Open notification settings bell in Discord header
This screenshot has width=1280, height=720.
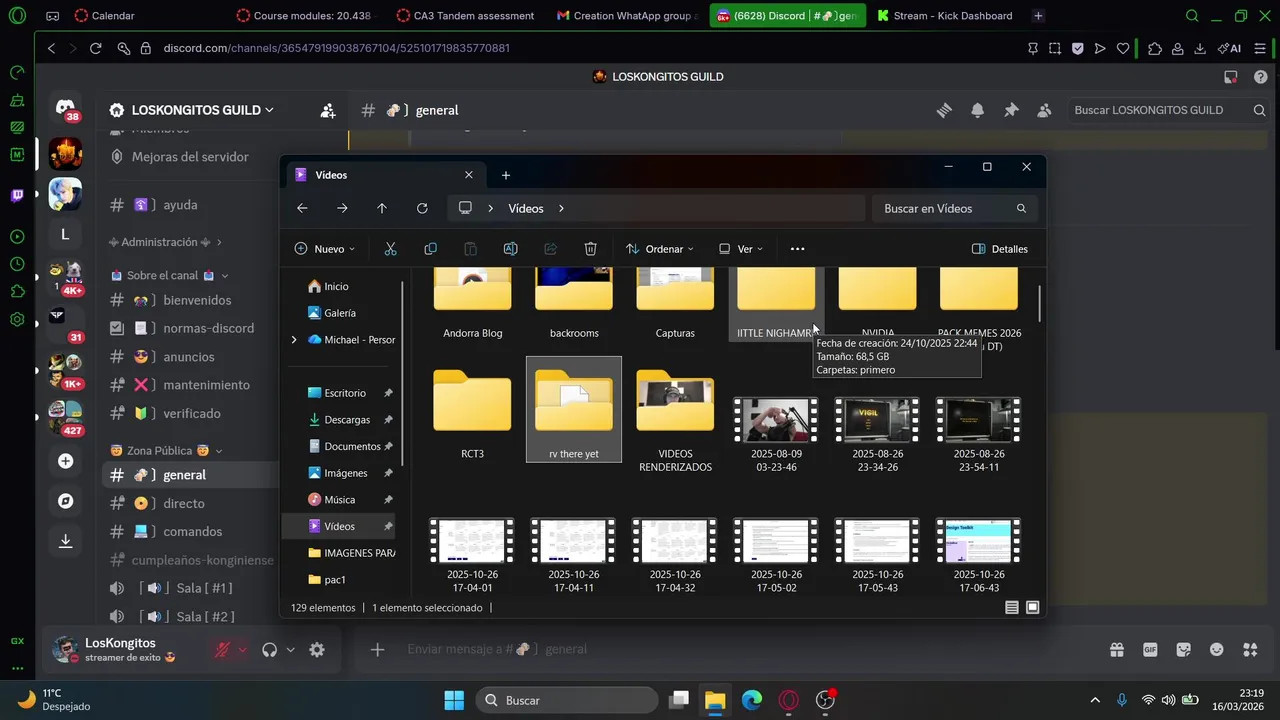(x=977, y=110)
